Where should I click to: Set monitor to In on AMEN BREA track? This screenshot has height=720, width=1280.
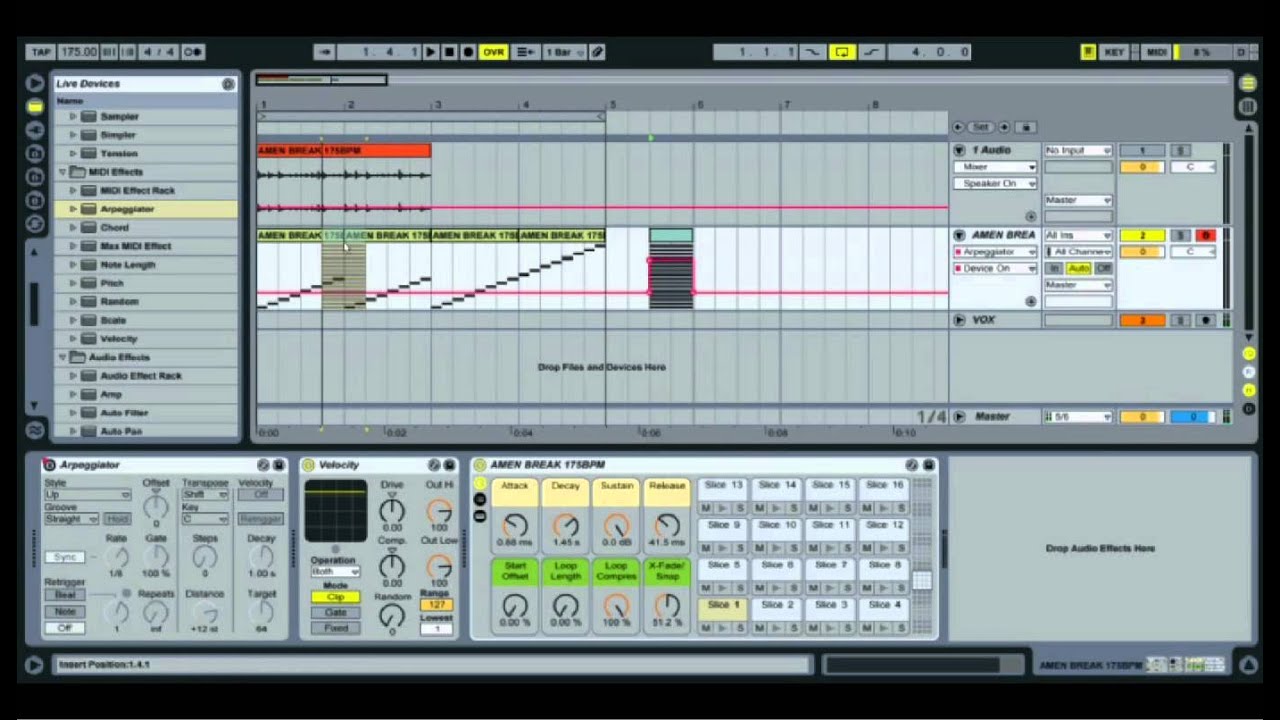click(x=1054, y=269)
